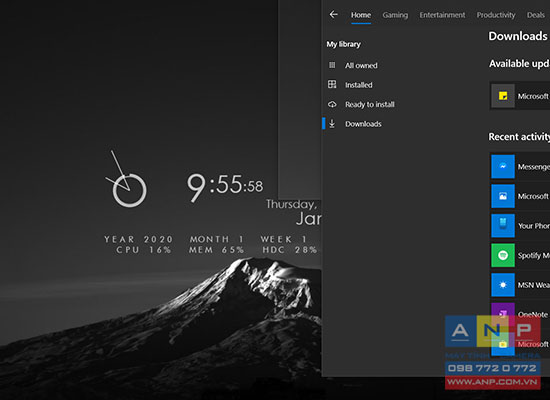
Task: Click the CPU 16% desktop readout
Action: [x=144, y=250]
